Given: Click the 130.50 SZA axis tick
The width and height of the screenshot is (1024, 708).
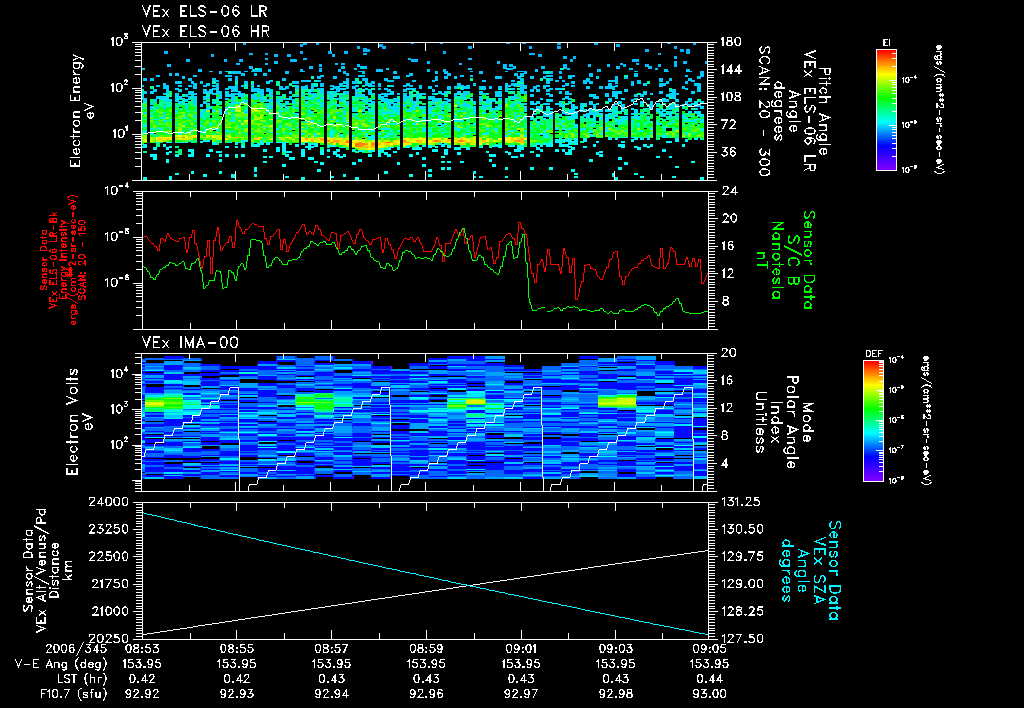Looking at the screenshot, I should pos(740,529).
